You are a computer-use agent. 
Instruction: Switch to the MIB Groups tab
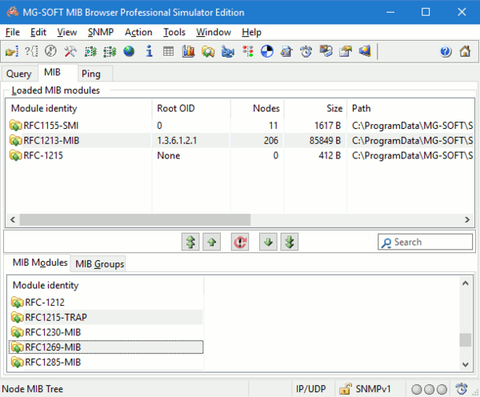tap(99, 264)
